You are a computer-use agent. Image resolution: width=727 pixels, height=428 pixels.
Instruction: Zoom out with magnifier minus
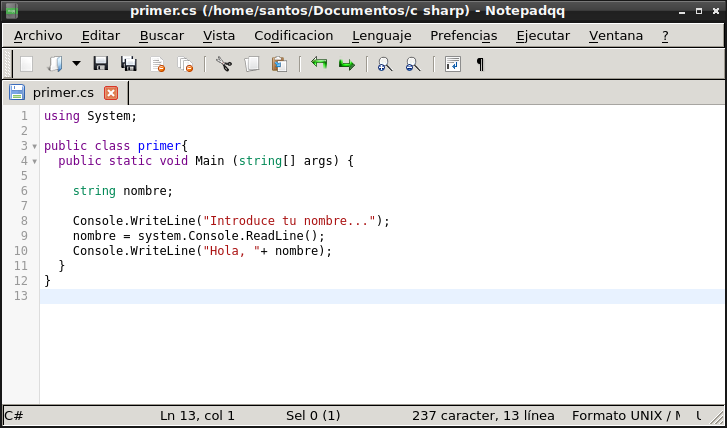point(413,64)
